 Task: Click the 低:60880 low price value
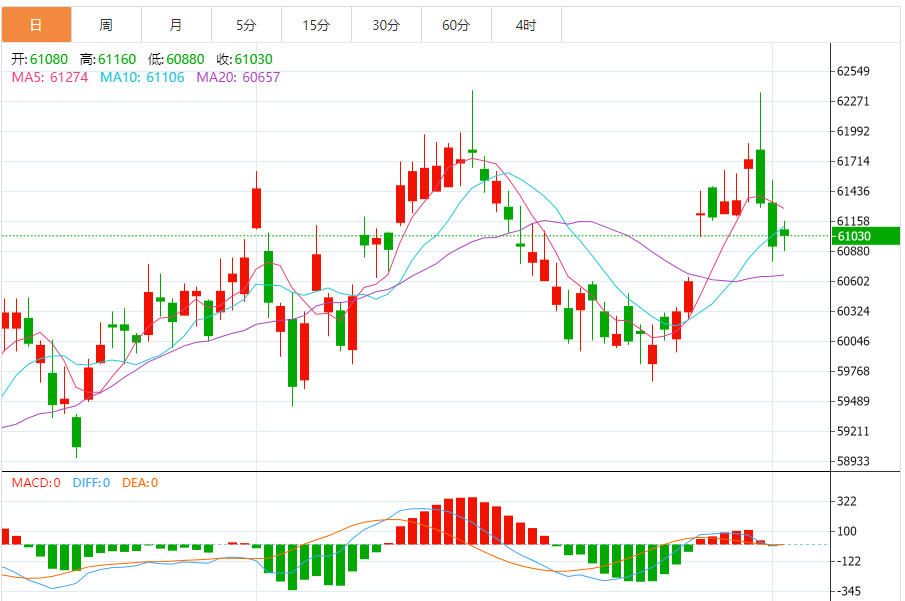coord(176,59)
